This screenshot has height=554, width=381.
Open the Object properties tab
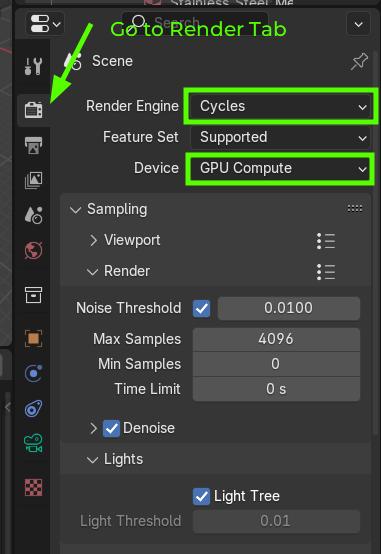point(34,338)
